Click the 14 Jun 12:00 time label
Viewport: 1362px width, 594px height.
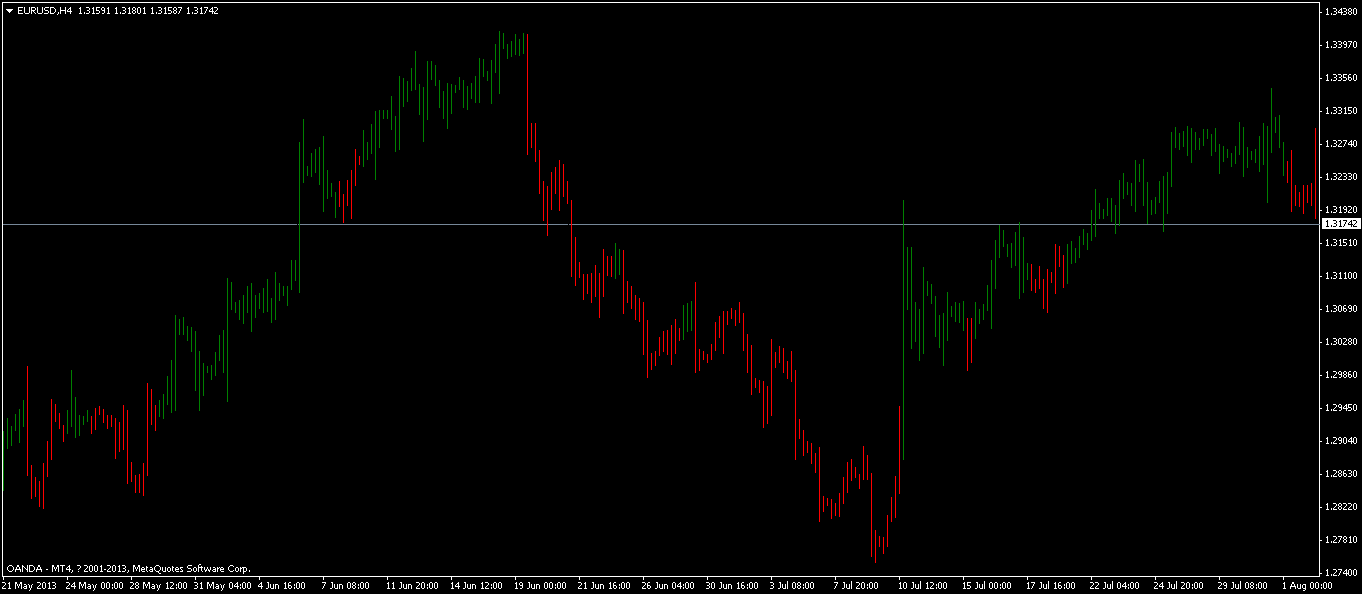[x=478, y=585]
